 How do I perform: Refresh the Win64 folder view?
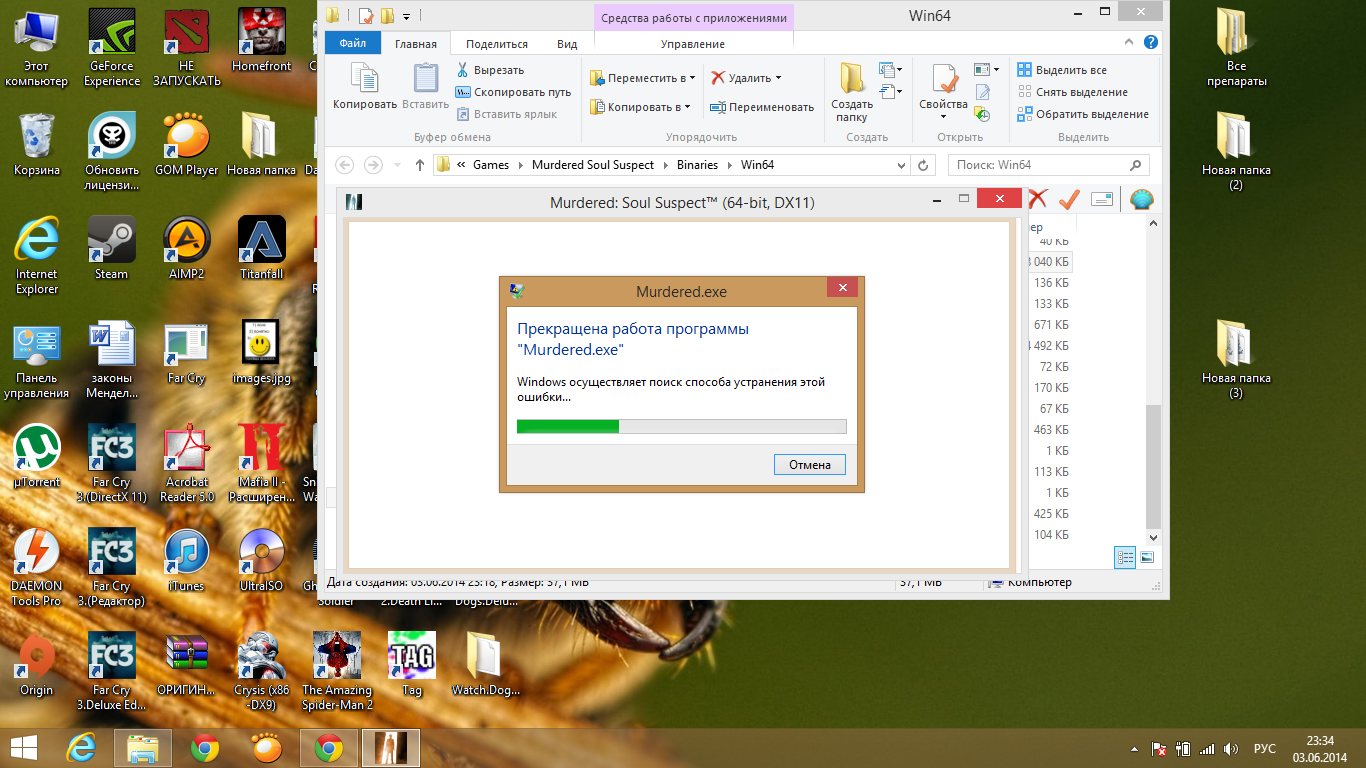pyautogui.click(x=924, y=165)
